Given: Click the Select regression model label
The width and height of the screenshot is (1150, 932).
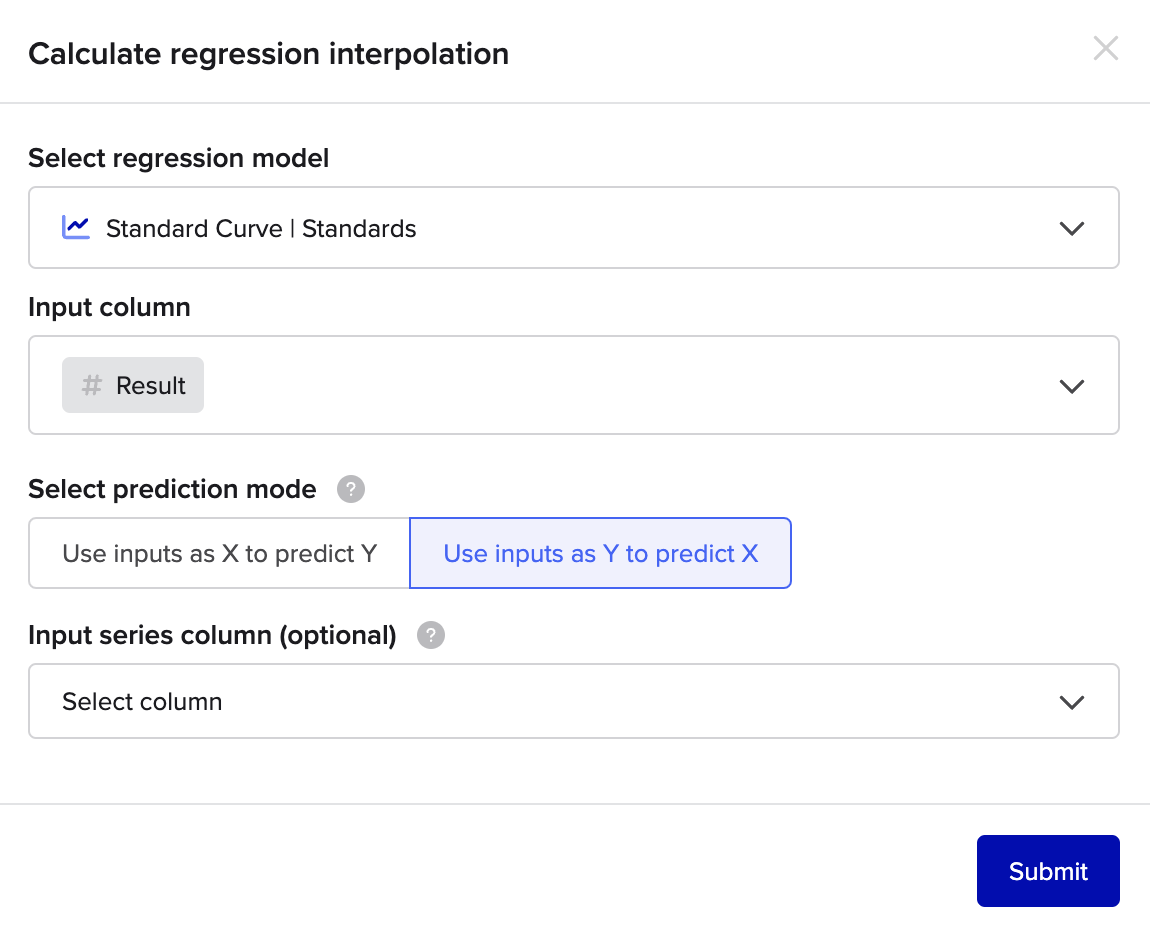Looking at the screenshot, I should point(178,158).
